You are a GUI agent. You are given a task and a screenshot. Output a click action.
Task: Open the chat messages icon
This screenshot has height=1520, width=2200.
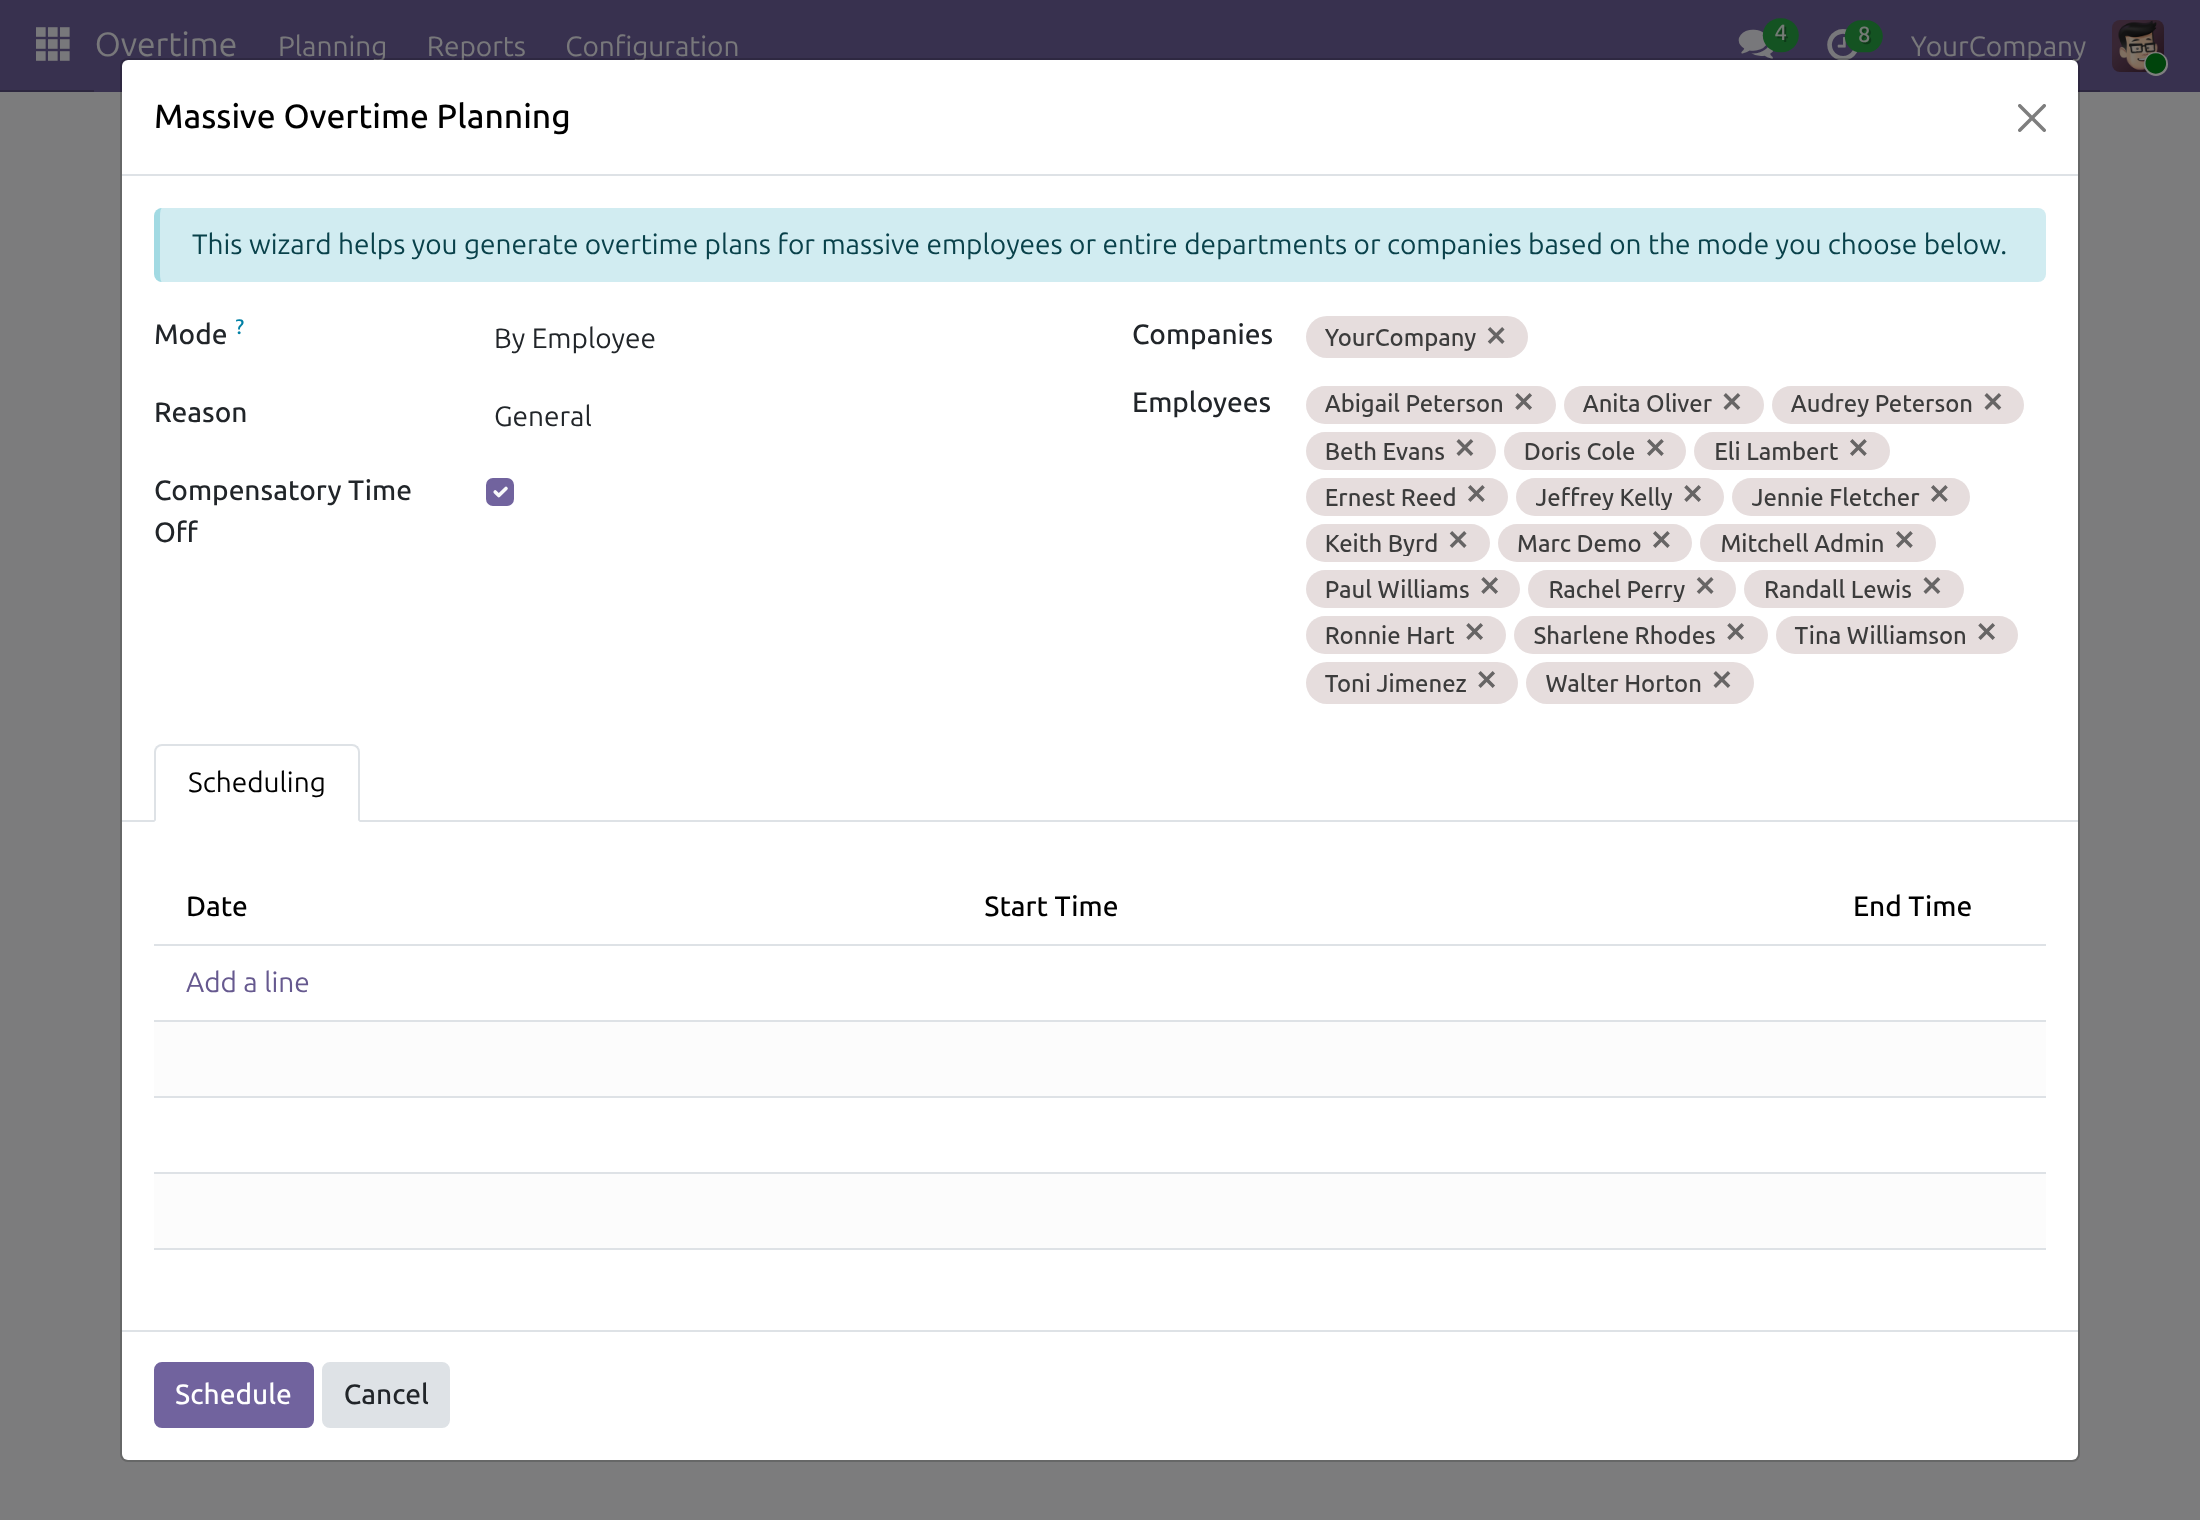(1755, 45)
